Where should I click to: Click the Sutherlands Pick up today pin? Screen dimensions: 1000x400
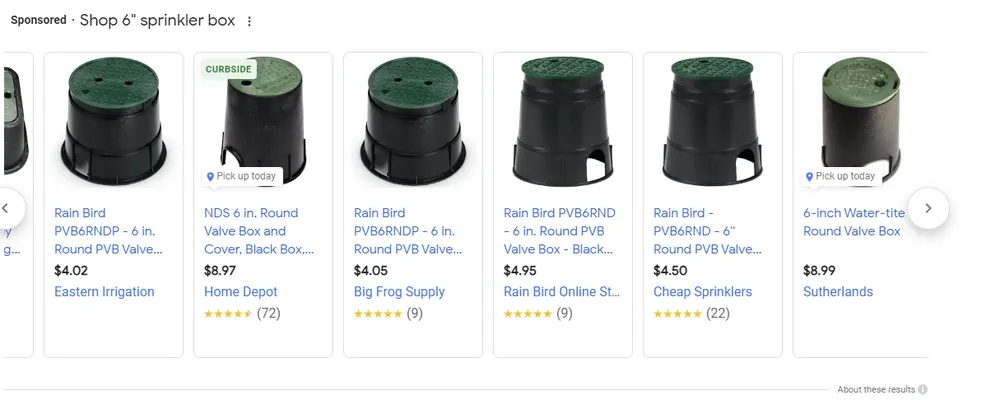[x=810, y=176]
